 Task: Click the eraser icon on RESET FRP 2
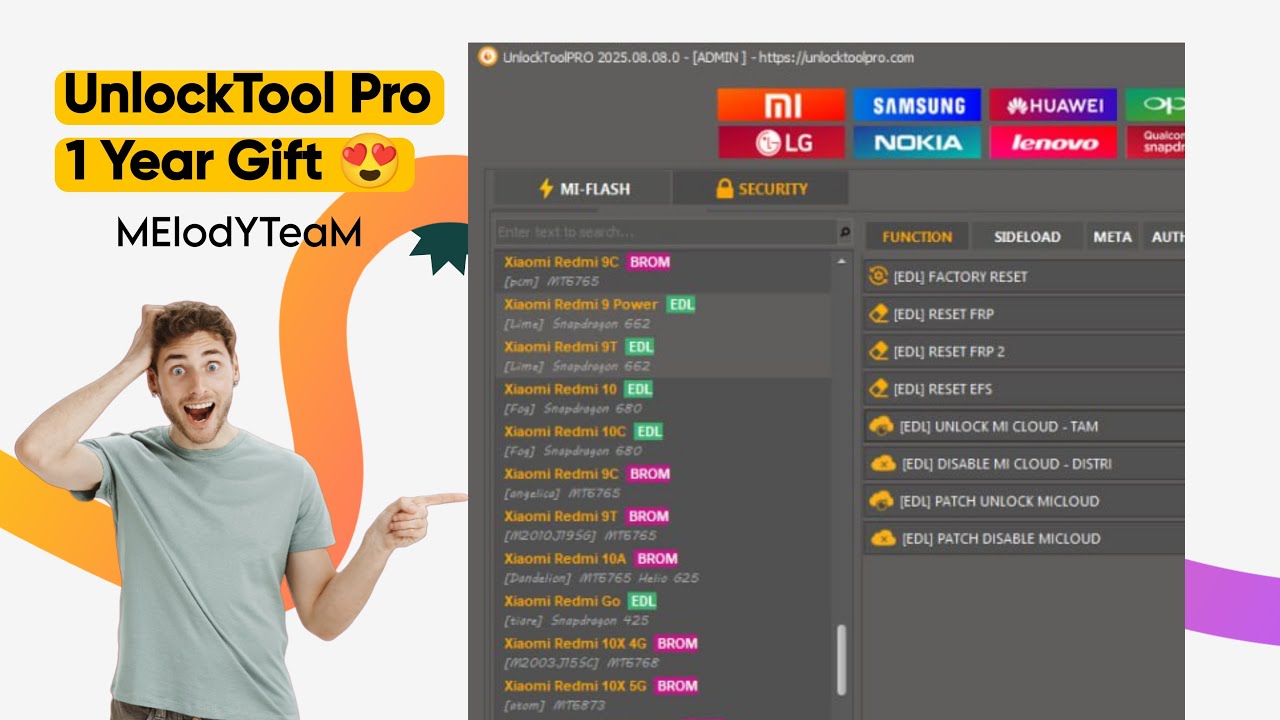pos(879,351)
